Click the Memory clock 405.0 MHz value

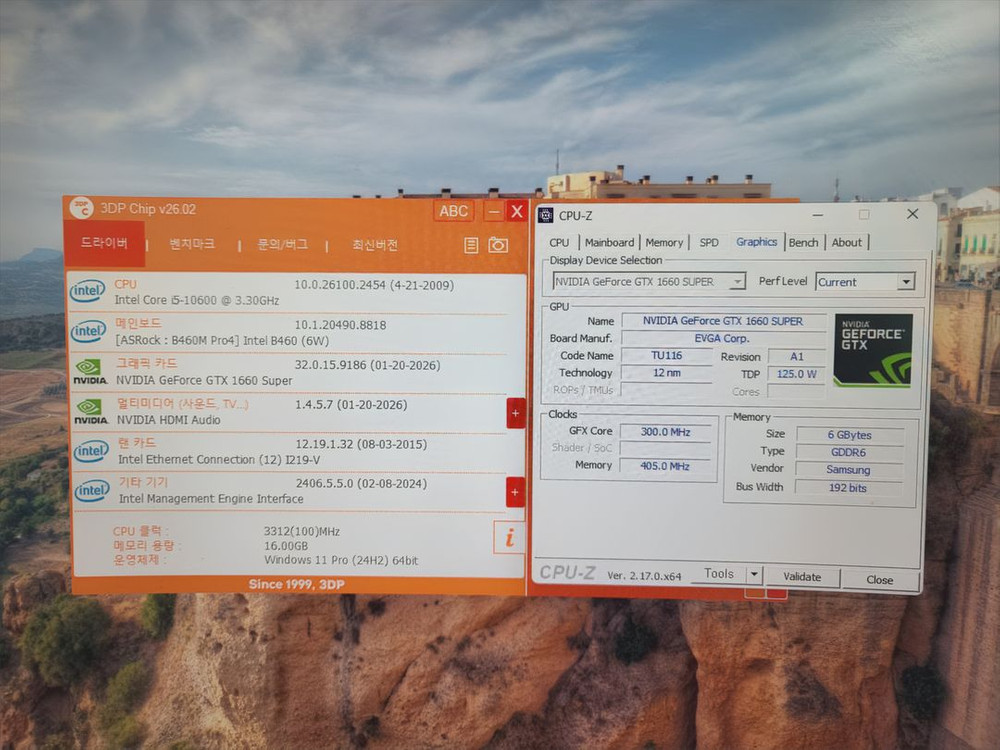665,466
